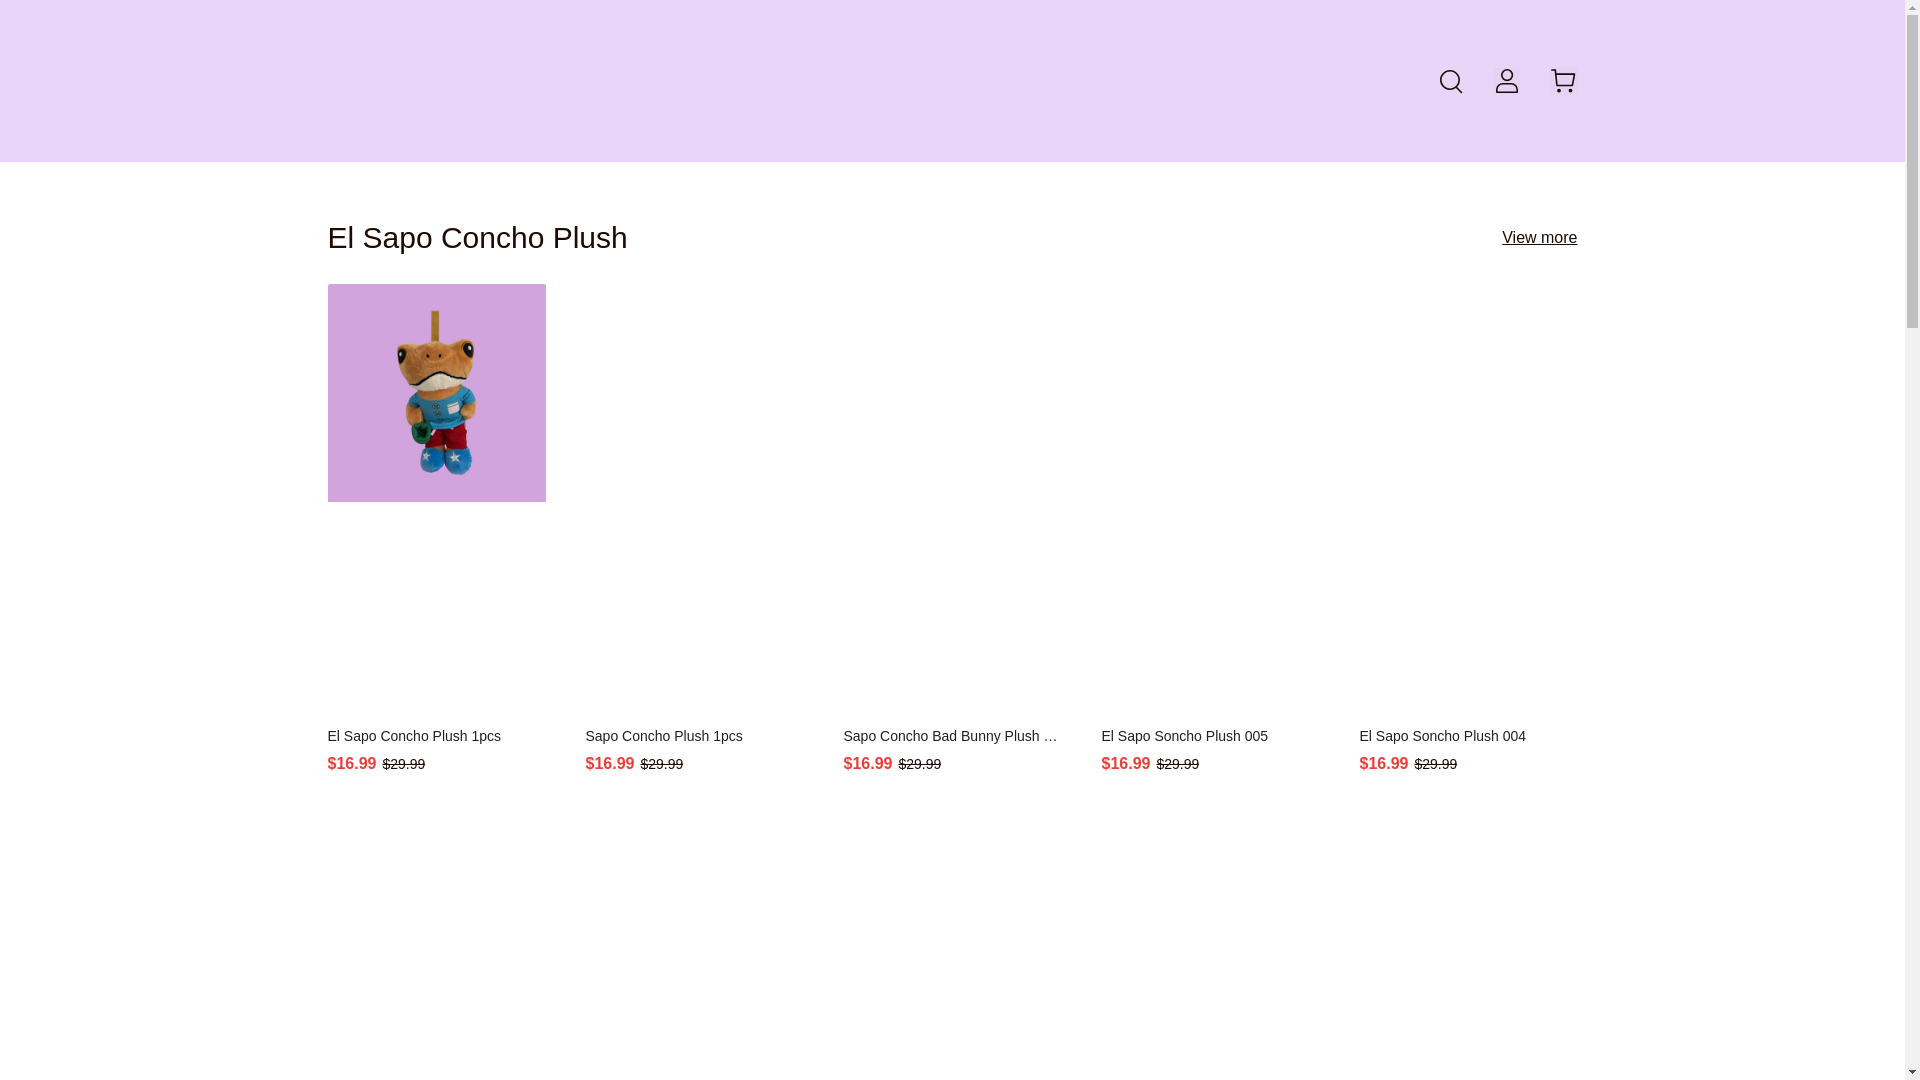Screen dimensions: 1920x1080
Task: Click the scrollbar up arrow
Action: click(1911, 7)
